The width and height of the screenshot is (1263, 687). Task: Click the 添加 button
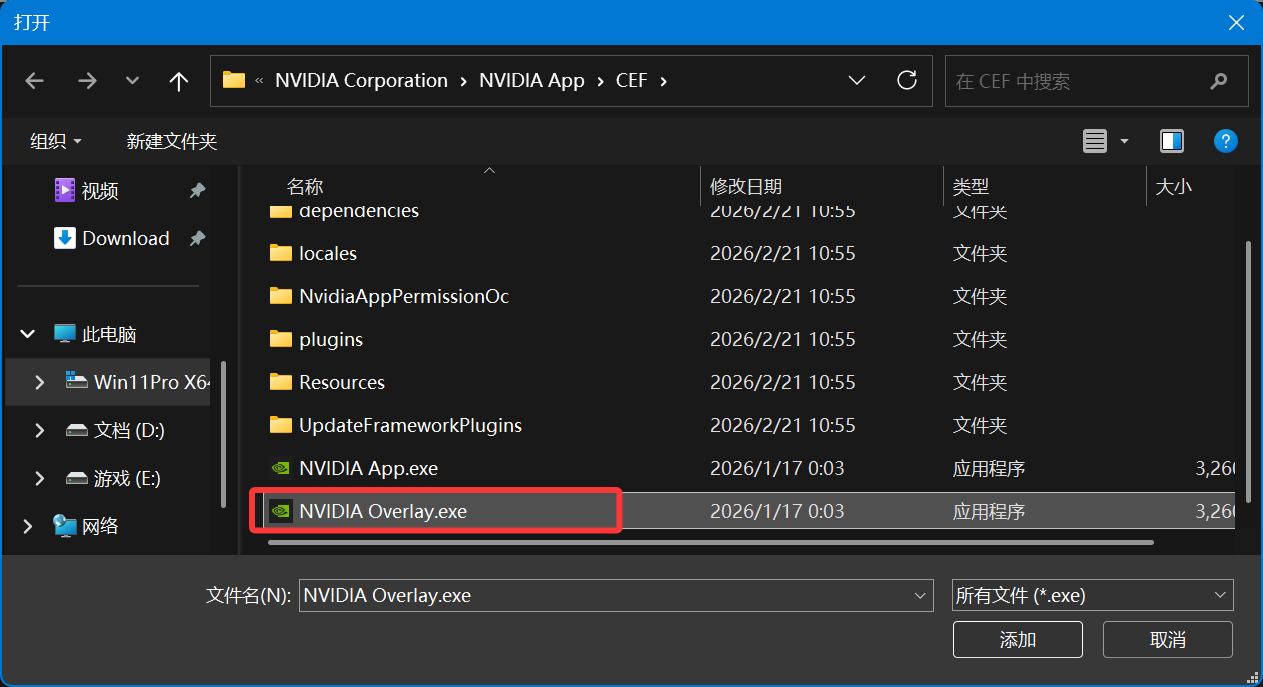(x=1017, y=639)
